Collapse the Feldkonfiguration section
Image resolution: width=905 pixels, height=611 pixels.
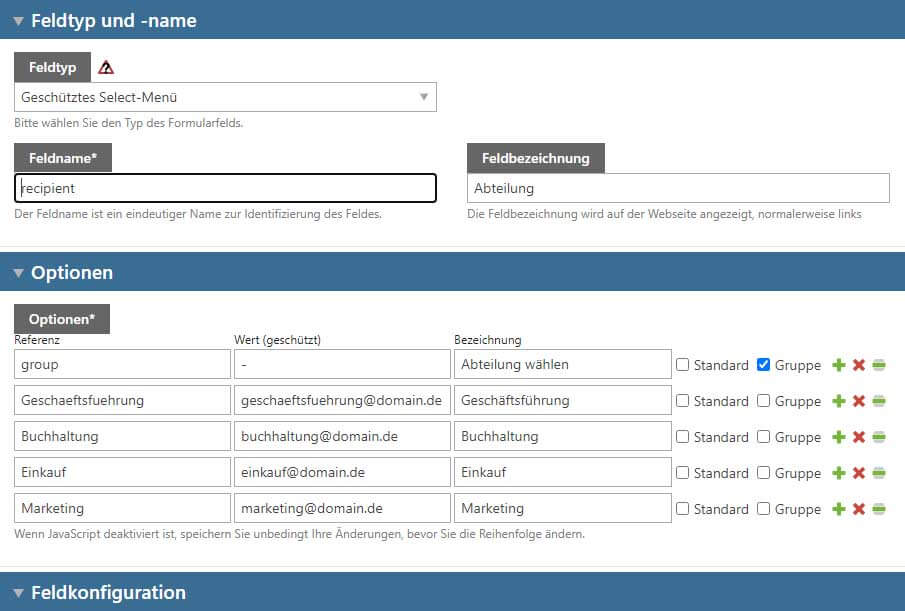click(x=18, y=593)
